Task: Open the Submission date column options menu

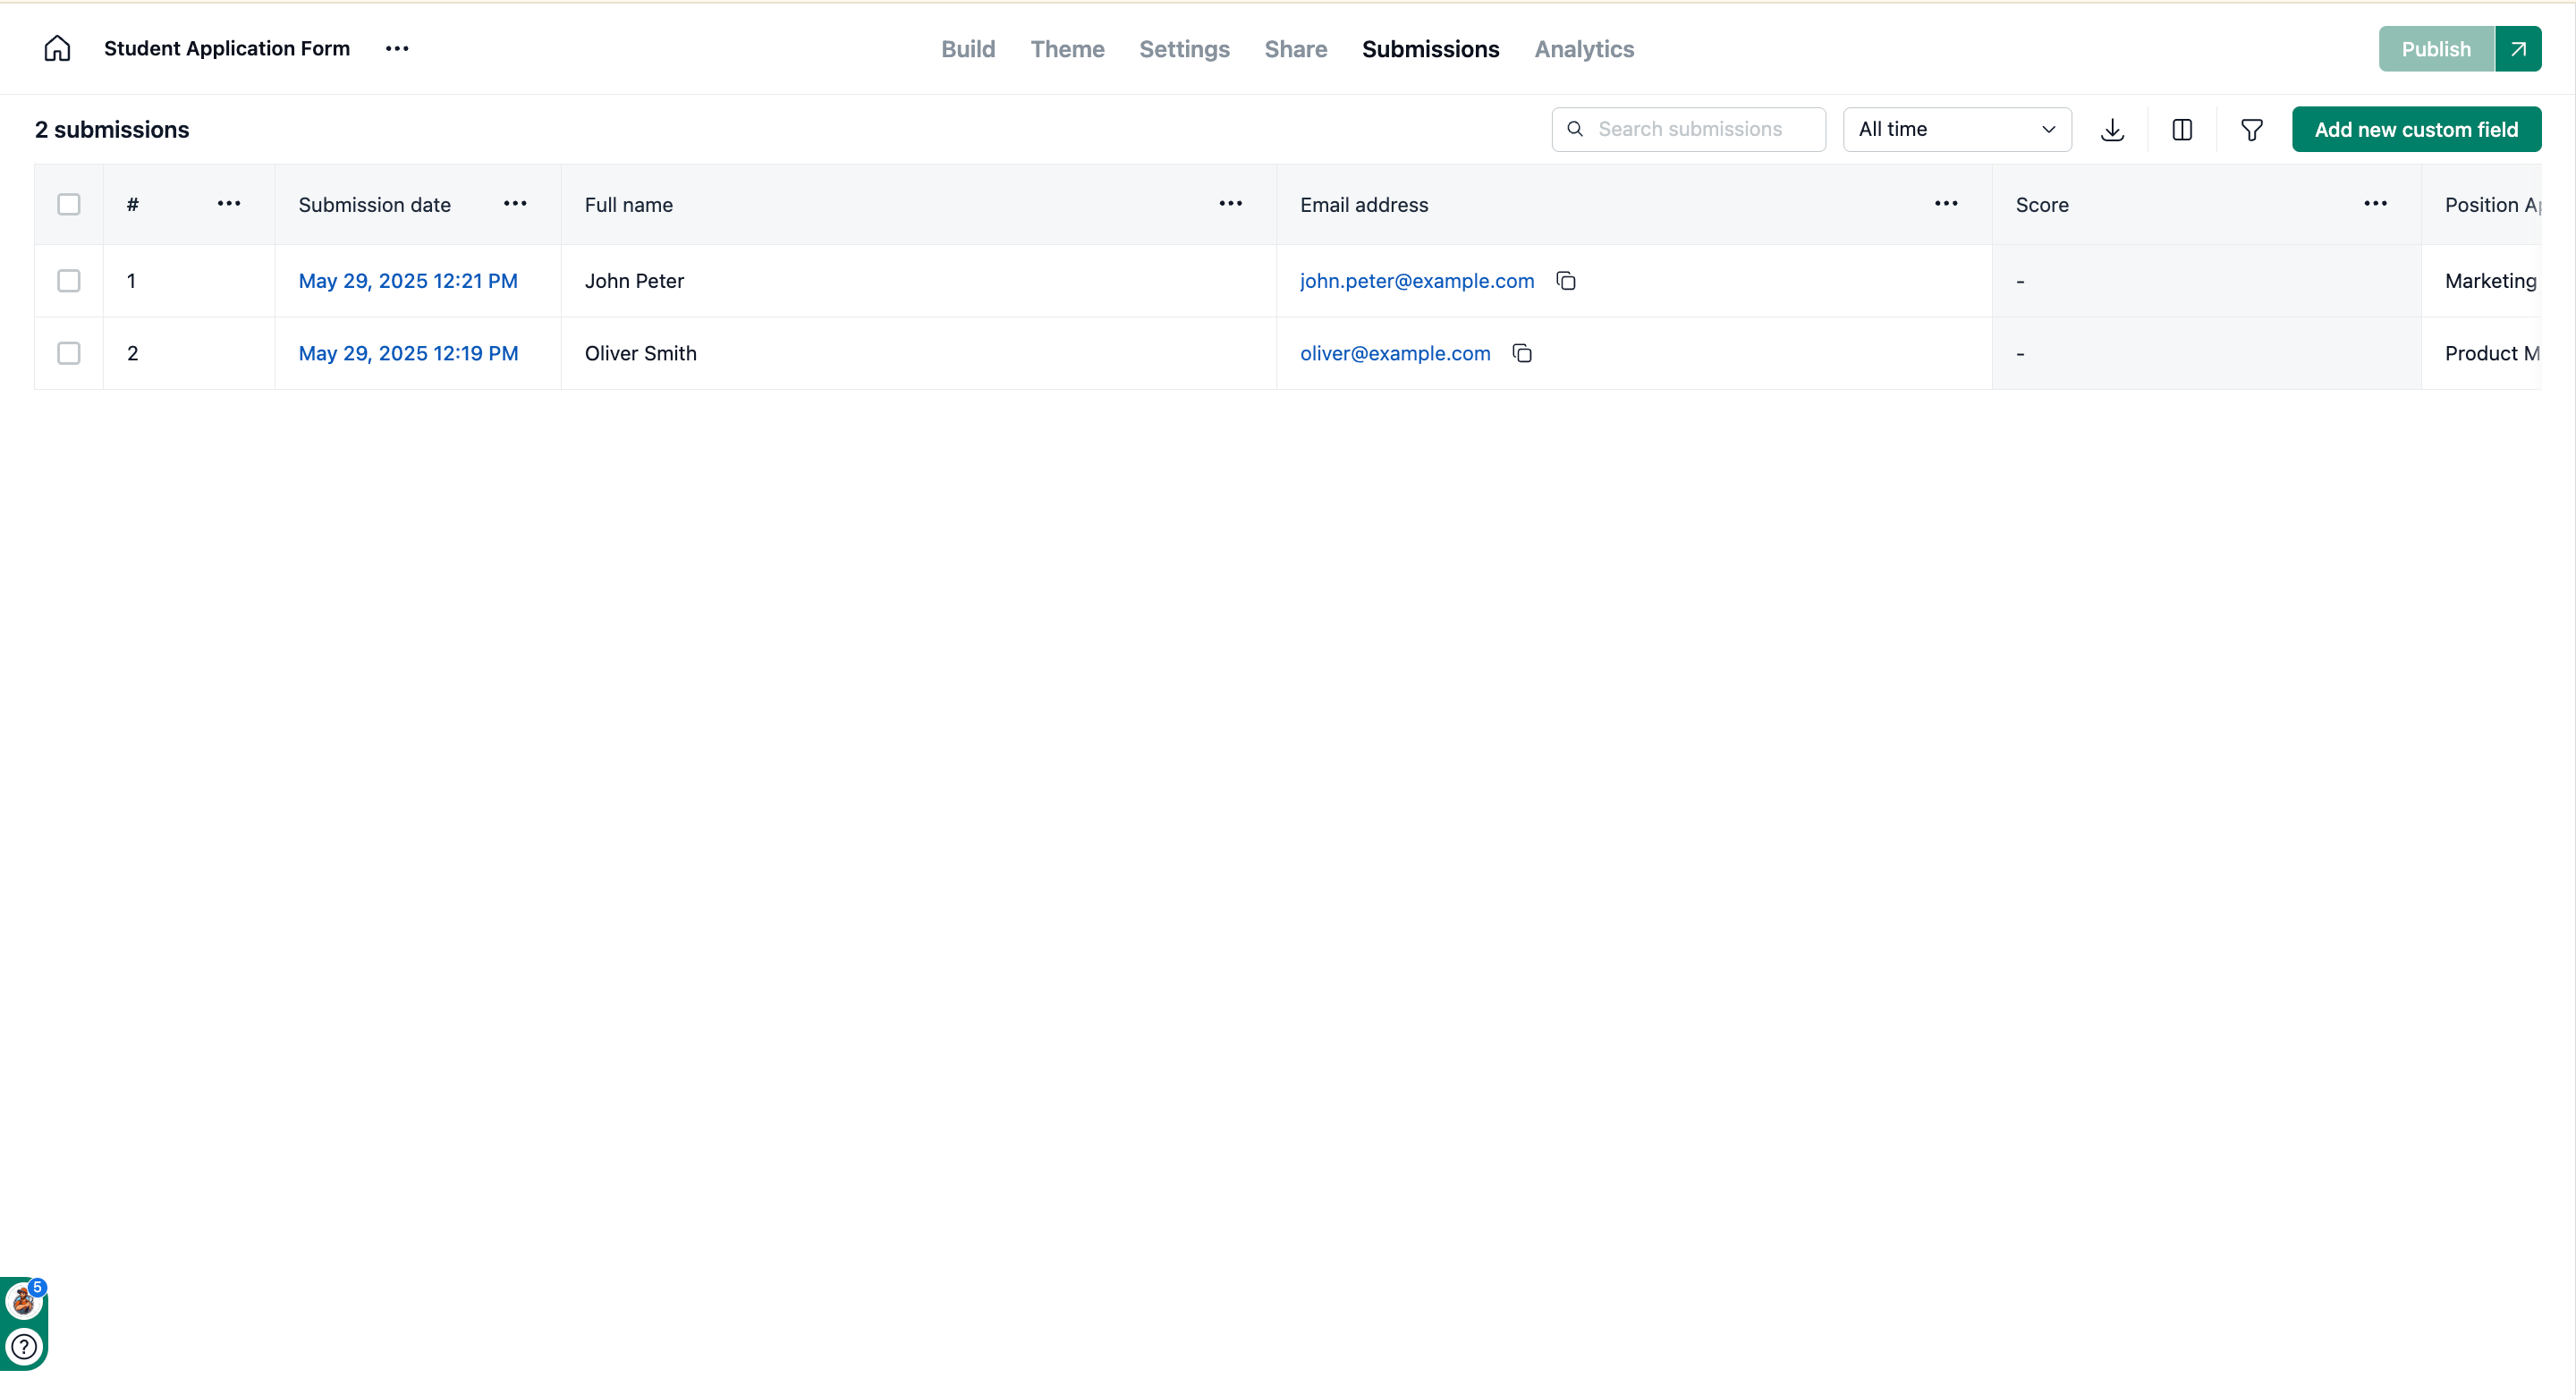Action: click(x=515, y=204)
